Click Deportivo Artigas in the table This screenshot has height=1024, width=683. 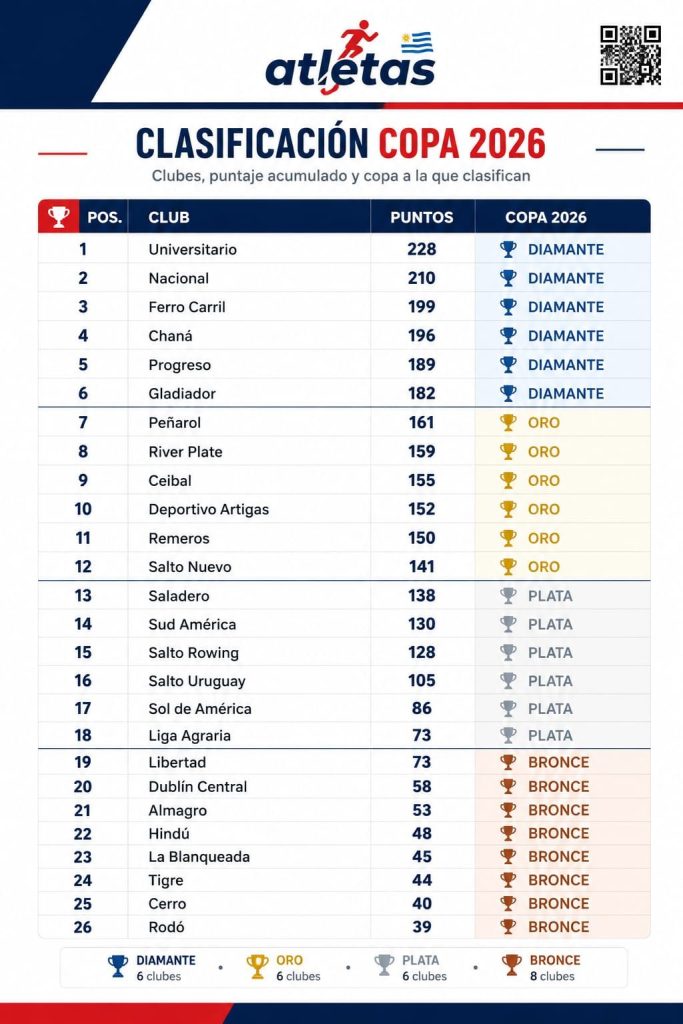click(x=209, y=509)
